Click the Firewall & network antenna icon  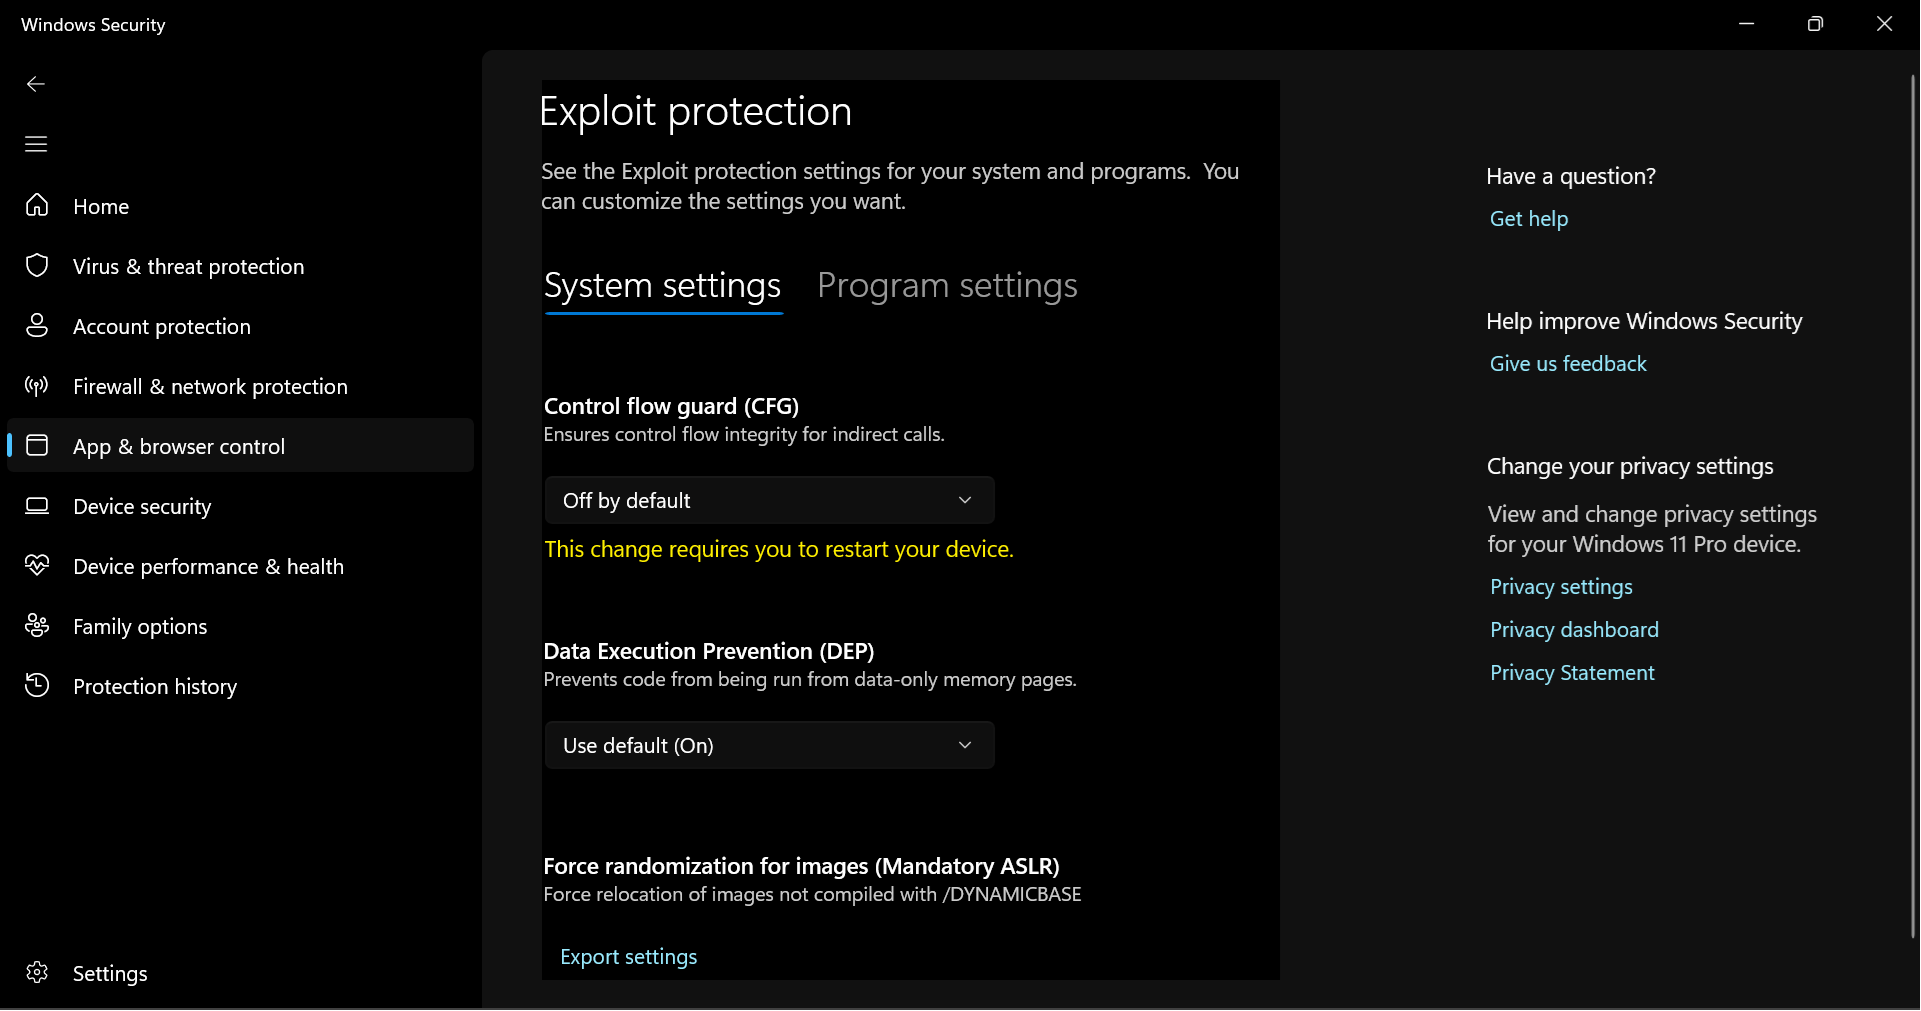37,385
